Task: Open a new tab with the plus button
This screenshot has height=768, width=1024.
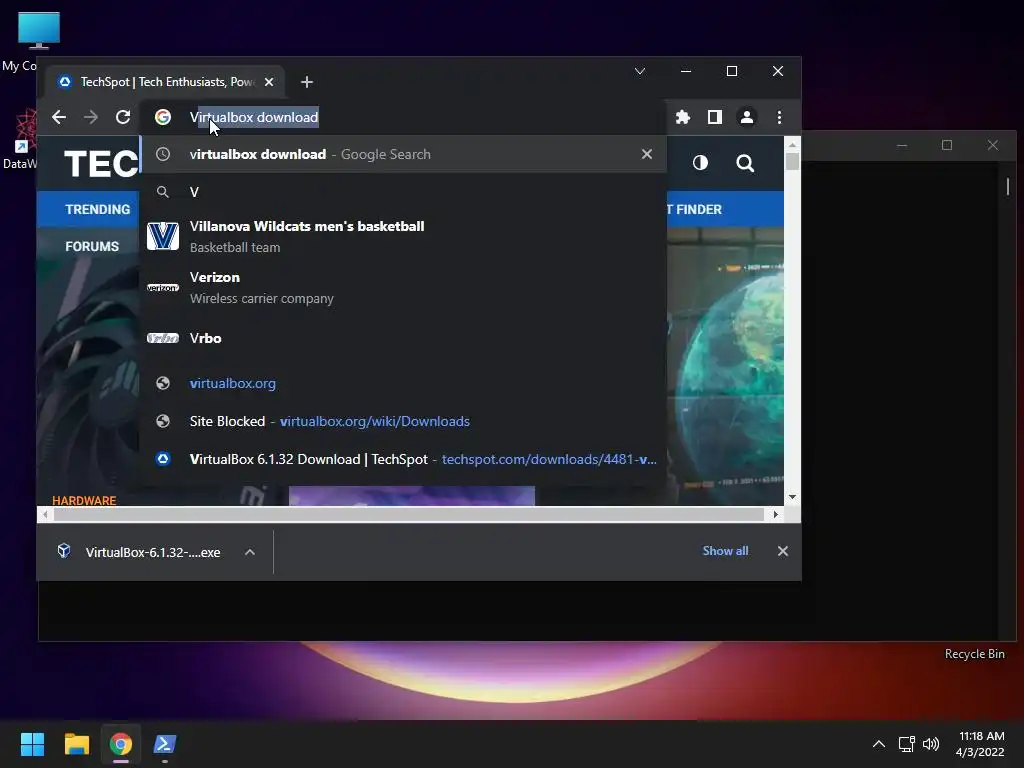Action: point(307,82)
